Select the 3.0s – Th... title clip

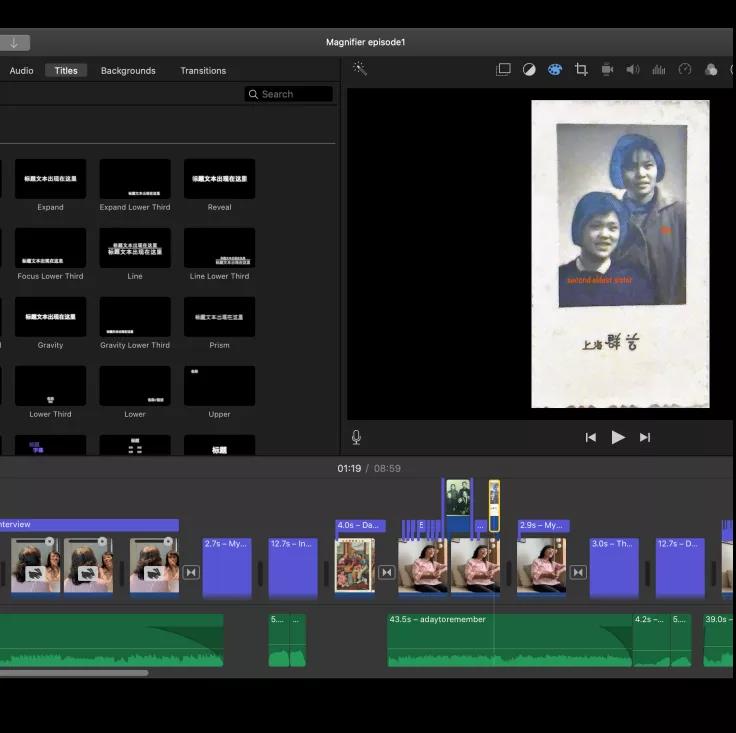pyautogui.click(x=614, y=568)
